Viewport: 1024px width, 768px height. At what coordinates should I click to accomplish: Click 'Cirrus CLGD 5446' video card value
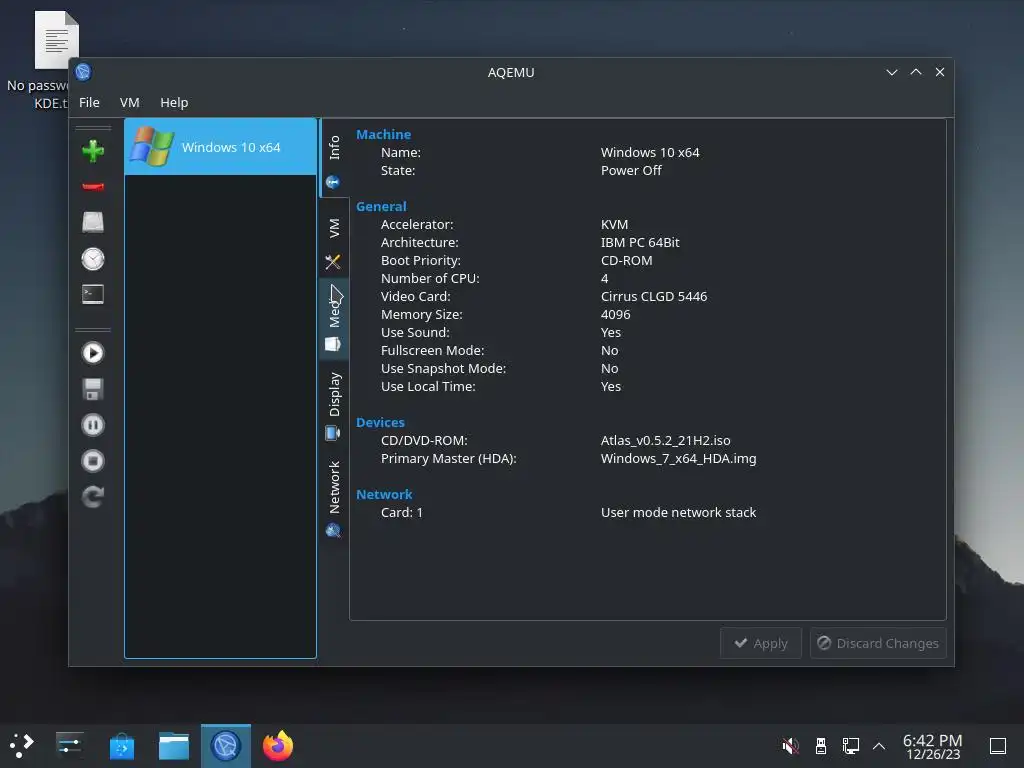pyautogui.click(x=654, y=296)
